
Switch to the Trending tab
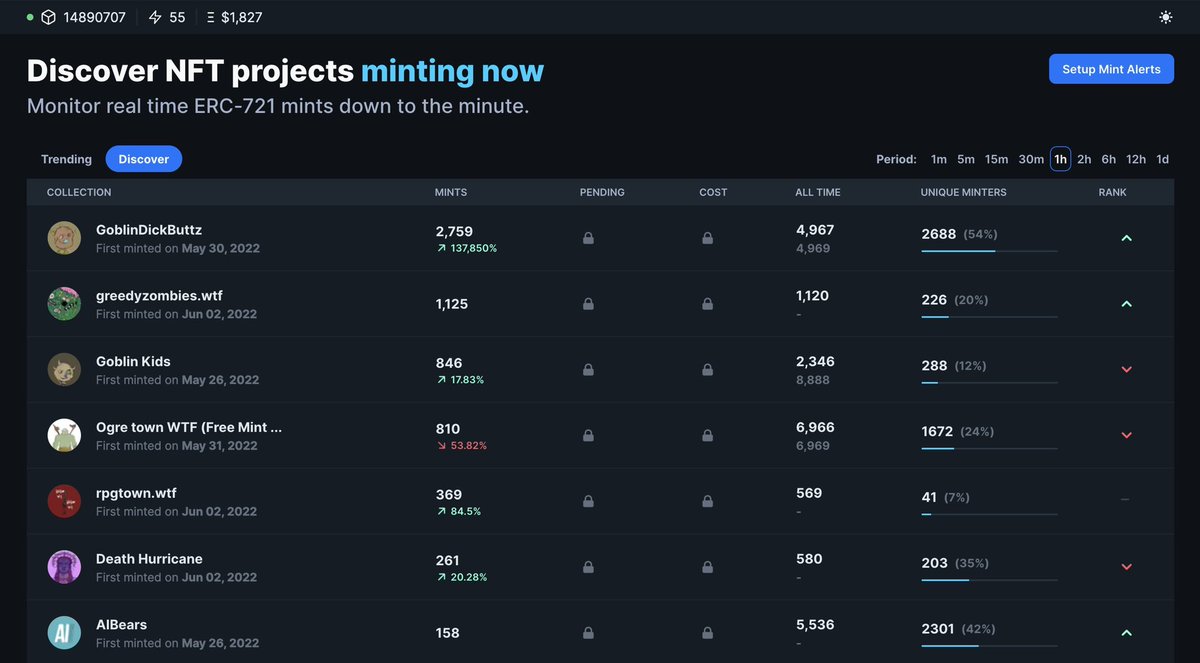point(66,159)
